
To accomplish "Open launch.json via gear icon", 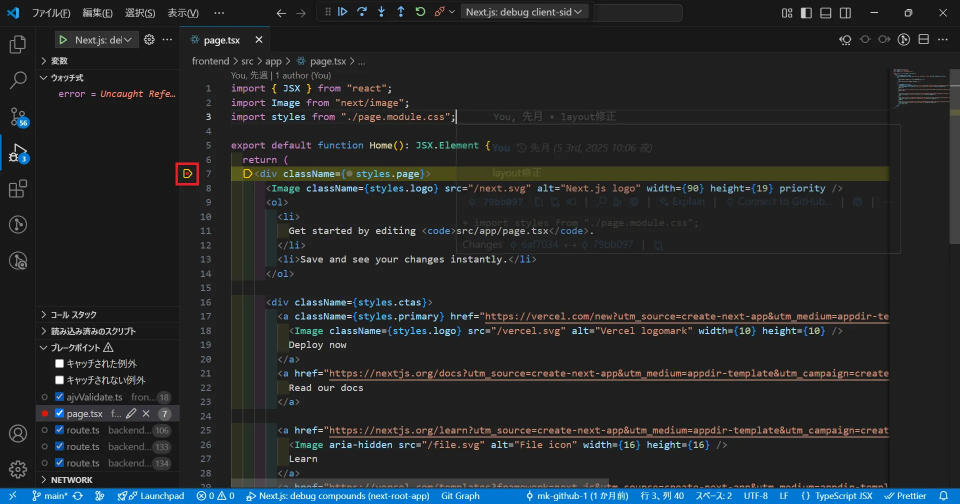I will [x=149, y=40].
